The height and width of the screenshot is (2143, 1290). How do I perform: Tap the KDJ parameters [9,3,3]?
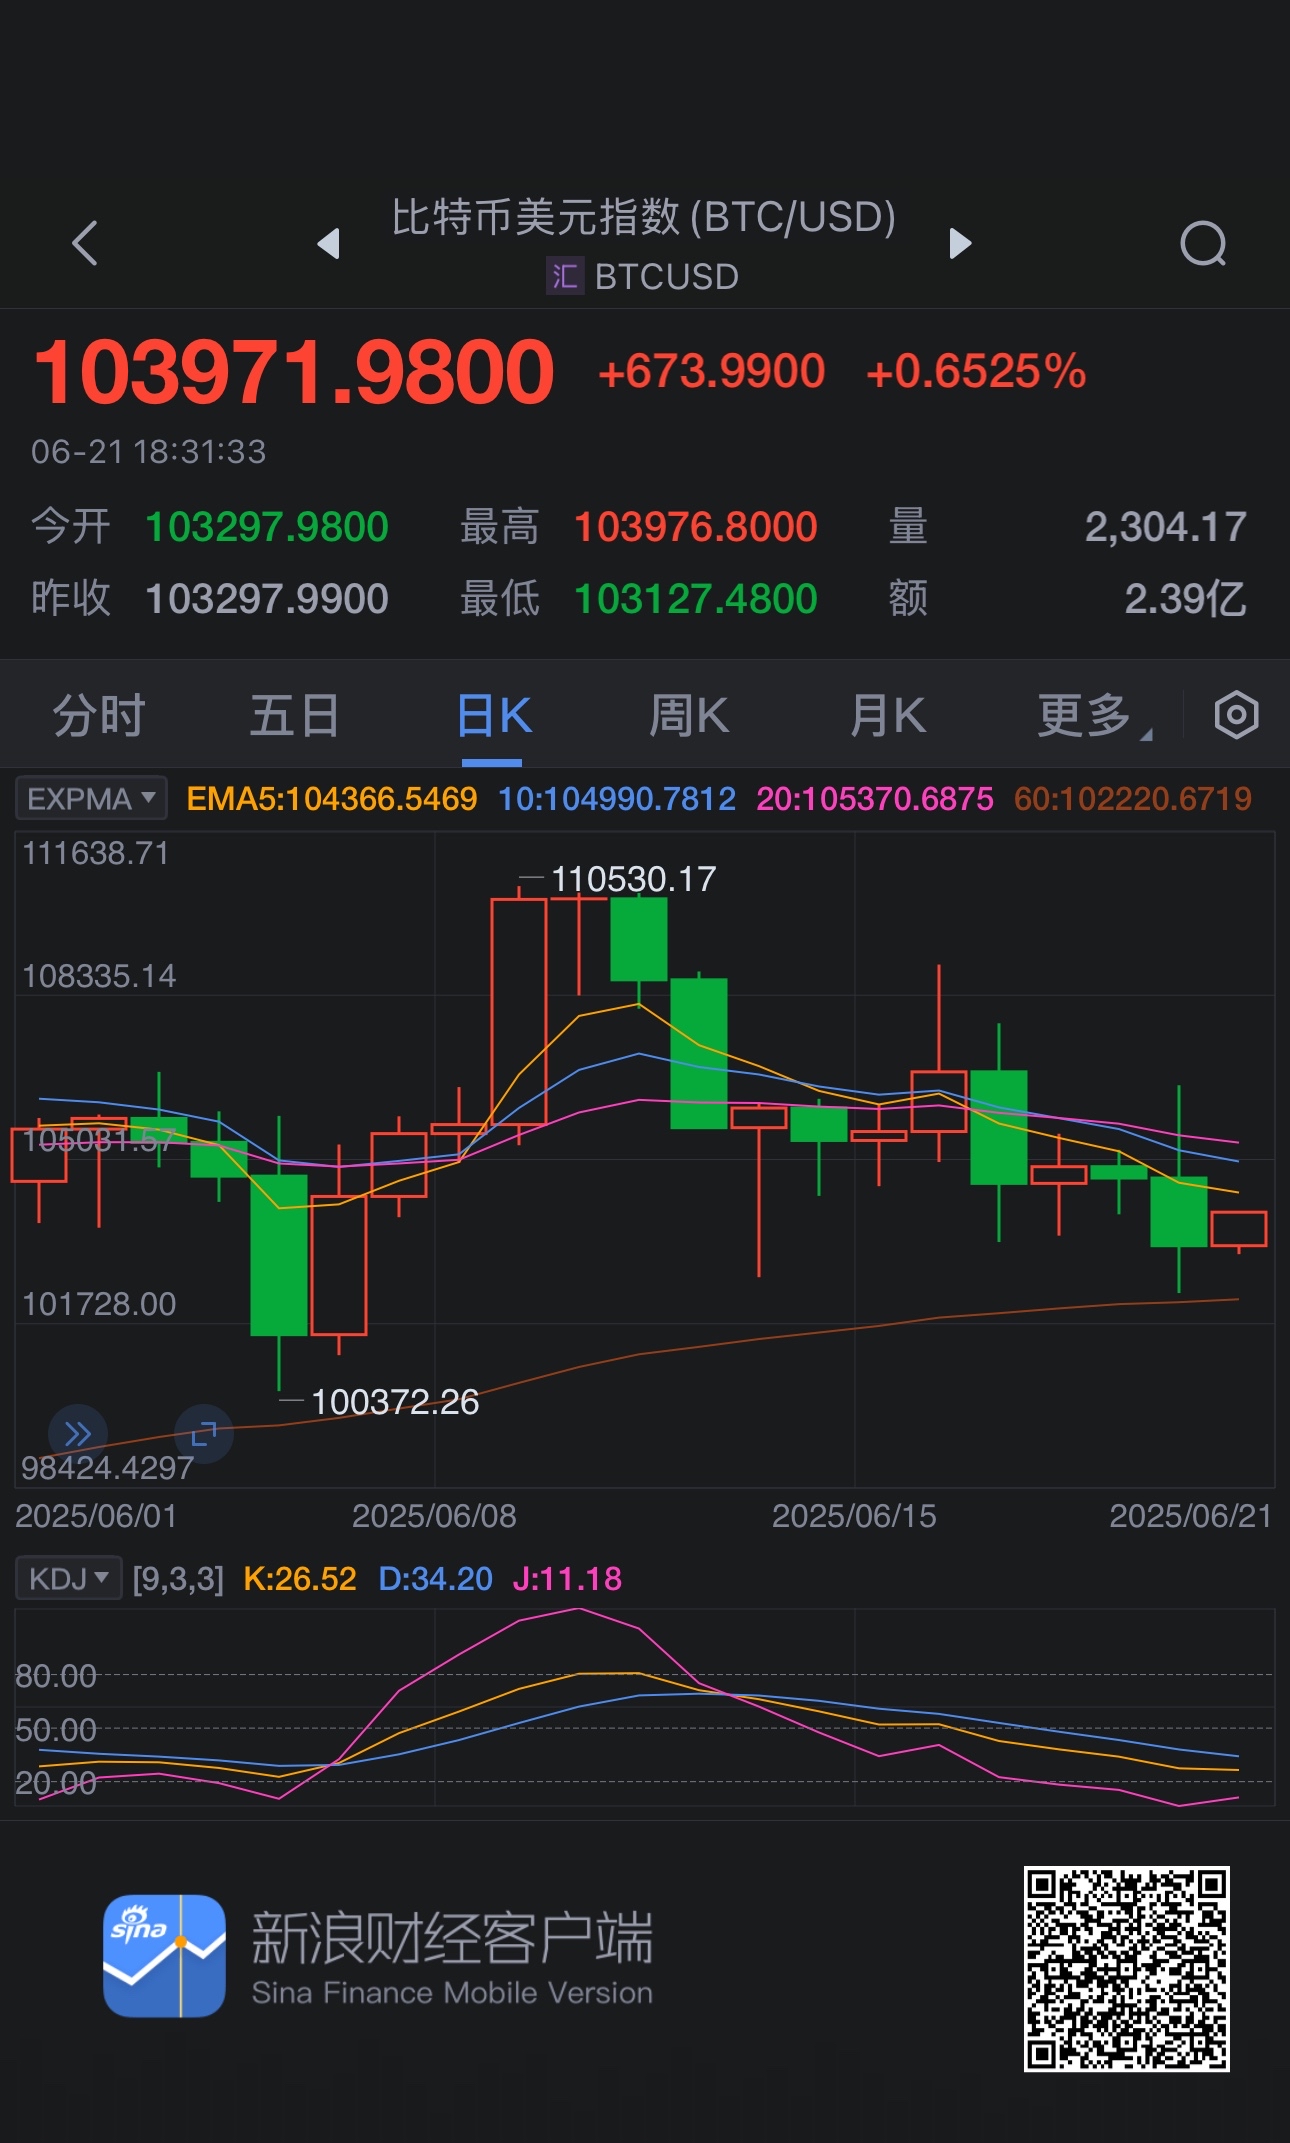pos(178,1579)
